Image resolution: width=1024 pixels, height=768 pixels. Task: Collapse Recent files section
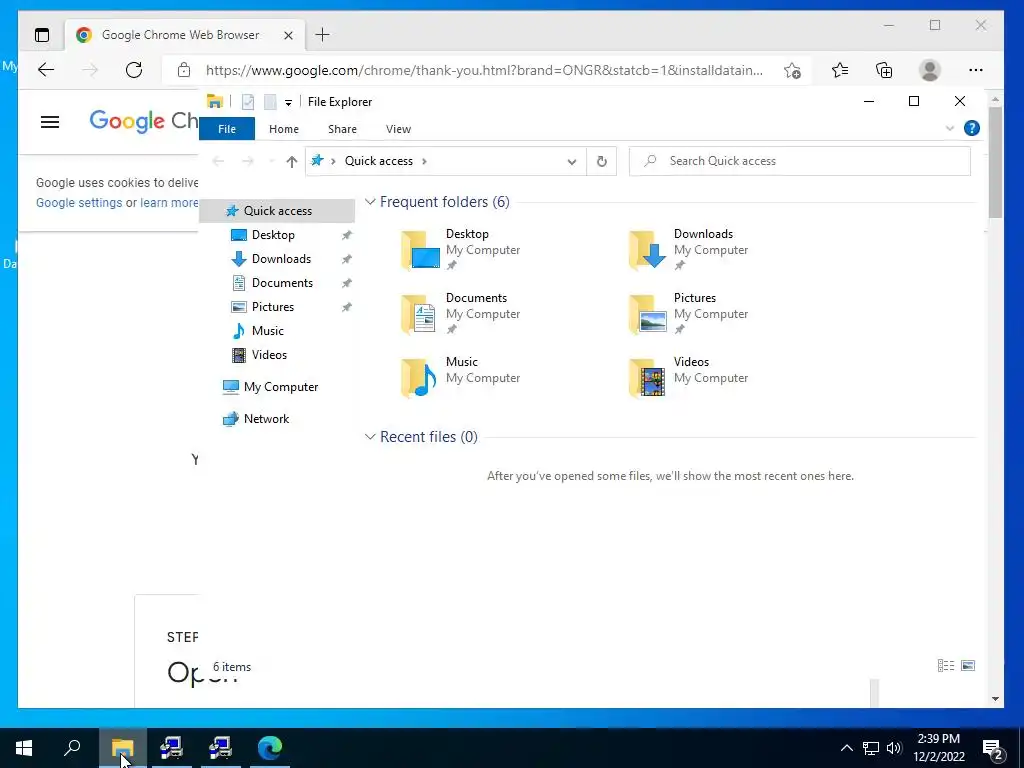[x=370, y=437]
